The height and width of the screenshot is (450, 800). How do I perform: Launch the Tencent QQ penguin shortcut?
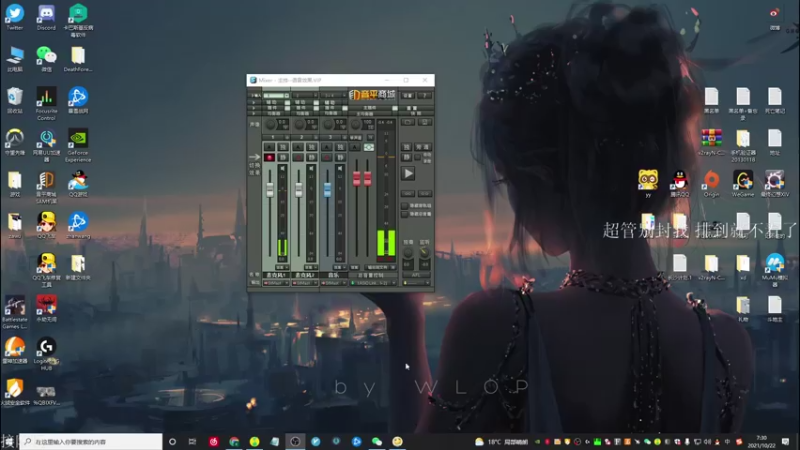click(680, 184)
